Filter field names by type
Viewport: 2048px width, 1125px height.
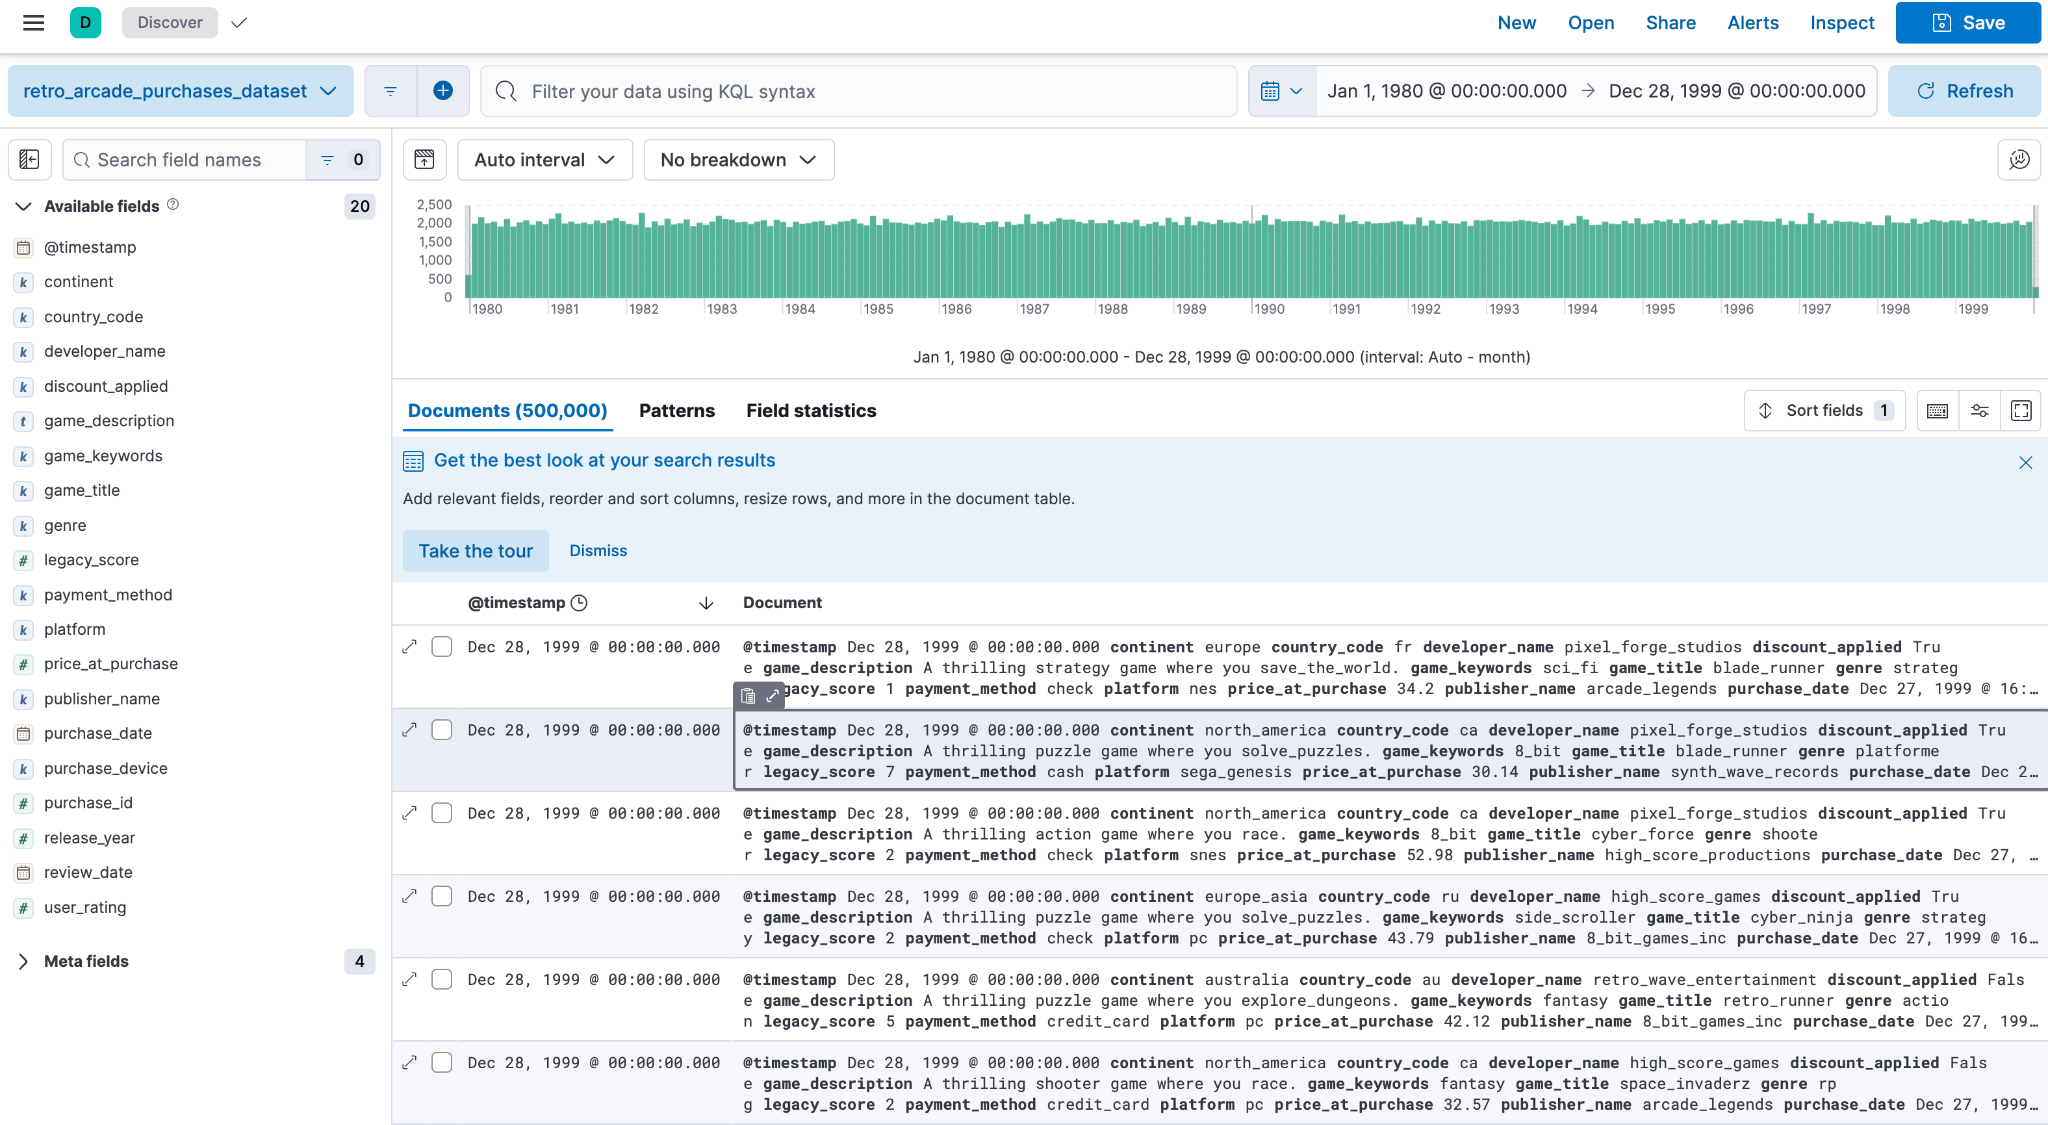tap(342, 160)
